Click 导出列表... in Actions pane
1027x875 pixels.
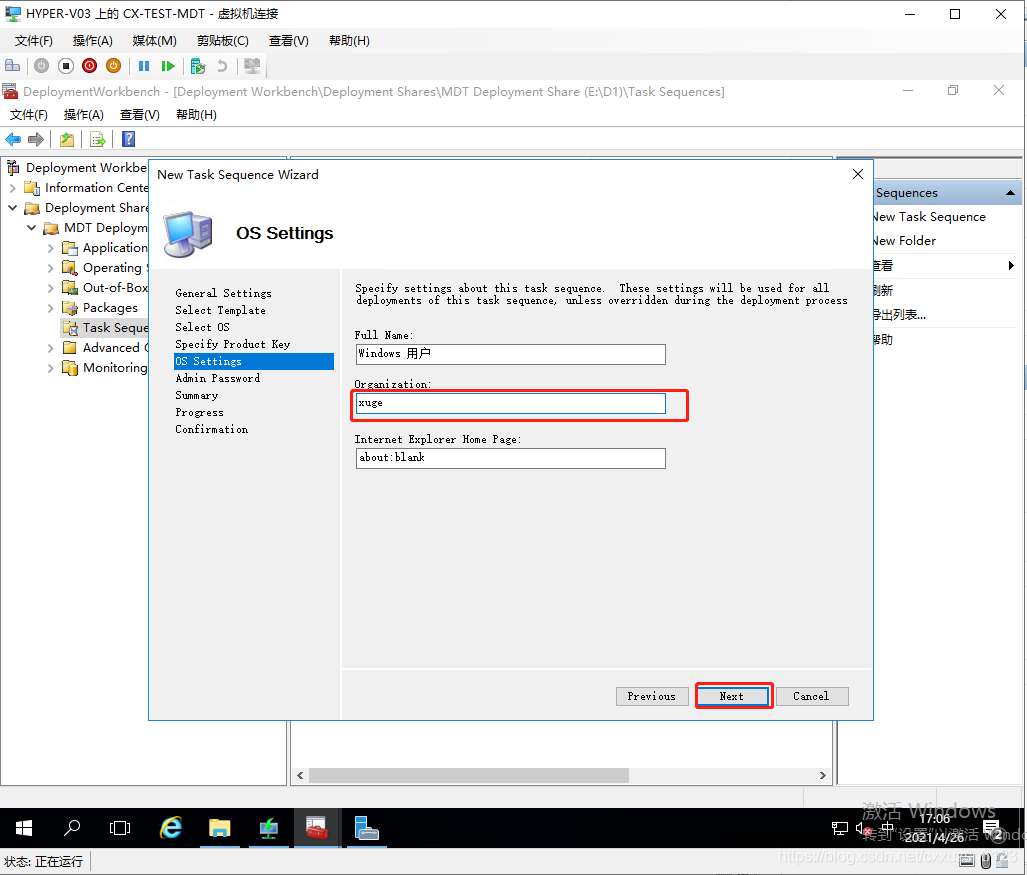pos(899,315)
